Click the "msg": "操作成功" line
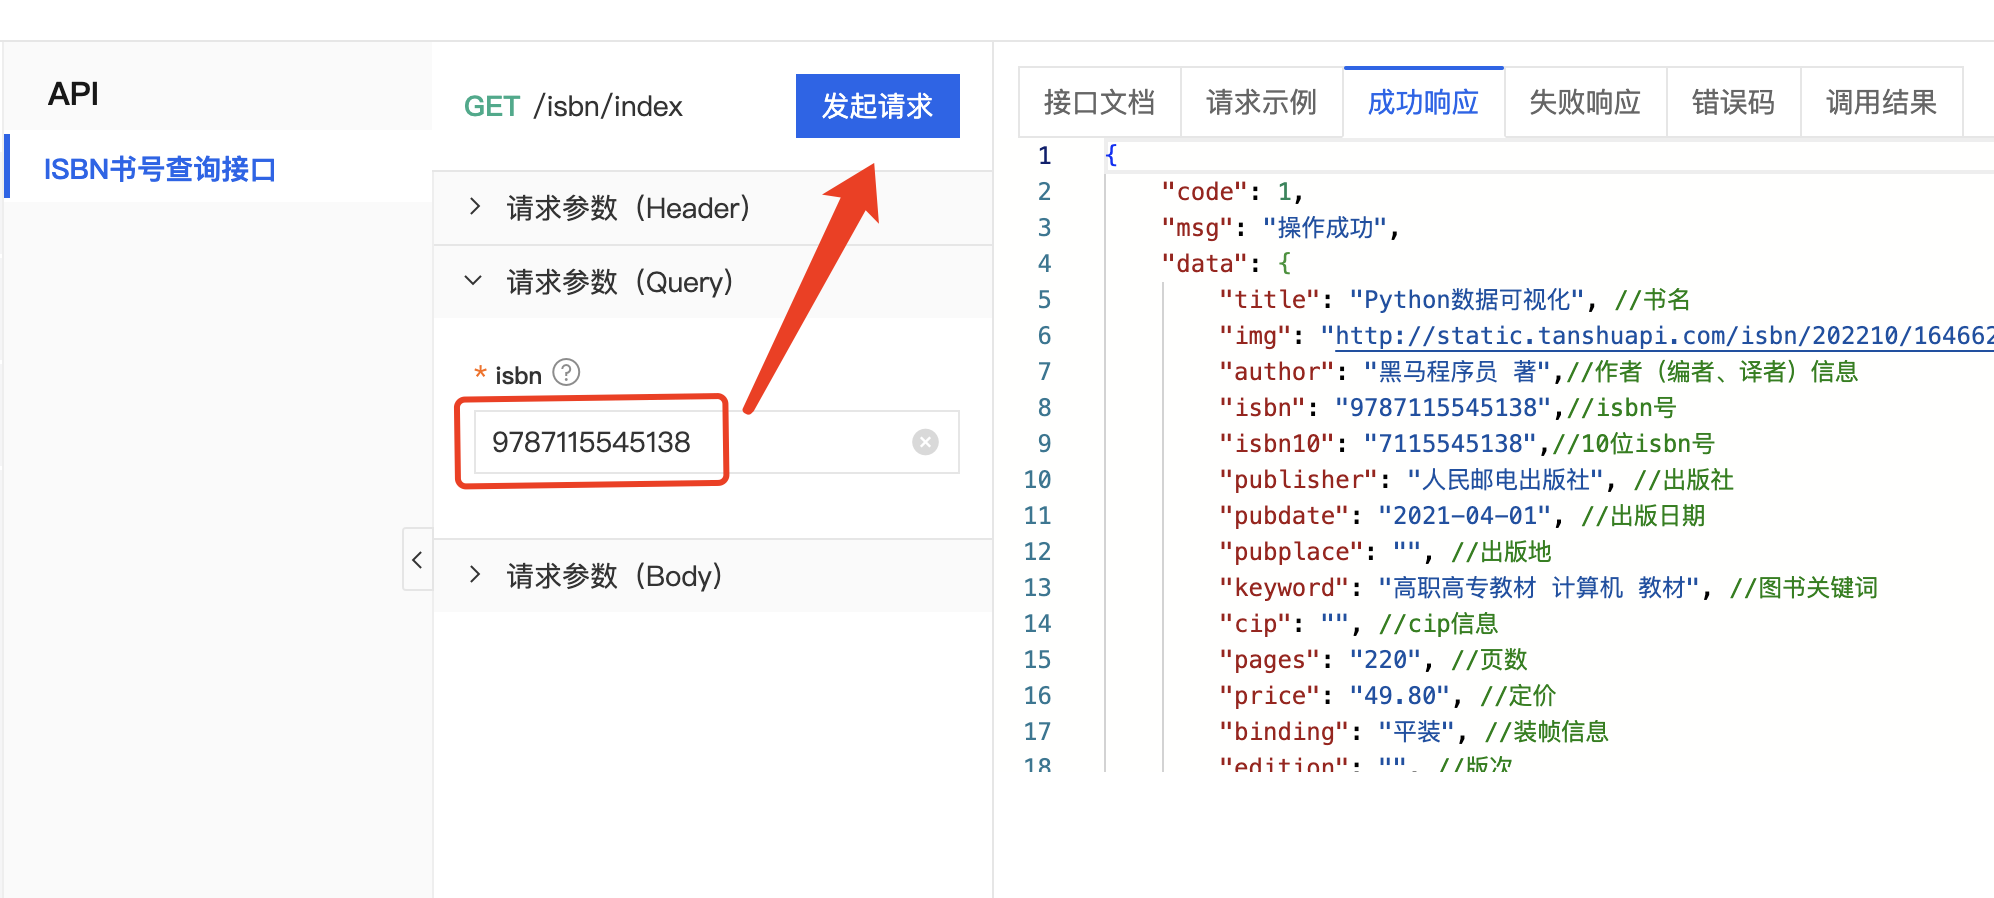The height and width of the screenshot is (898, 1994). click(x=1280, y=228)
